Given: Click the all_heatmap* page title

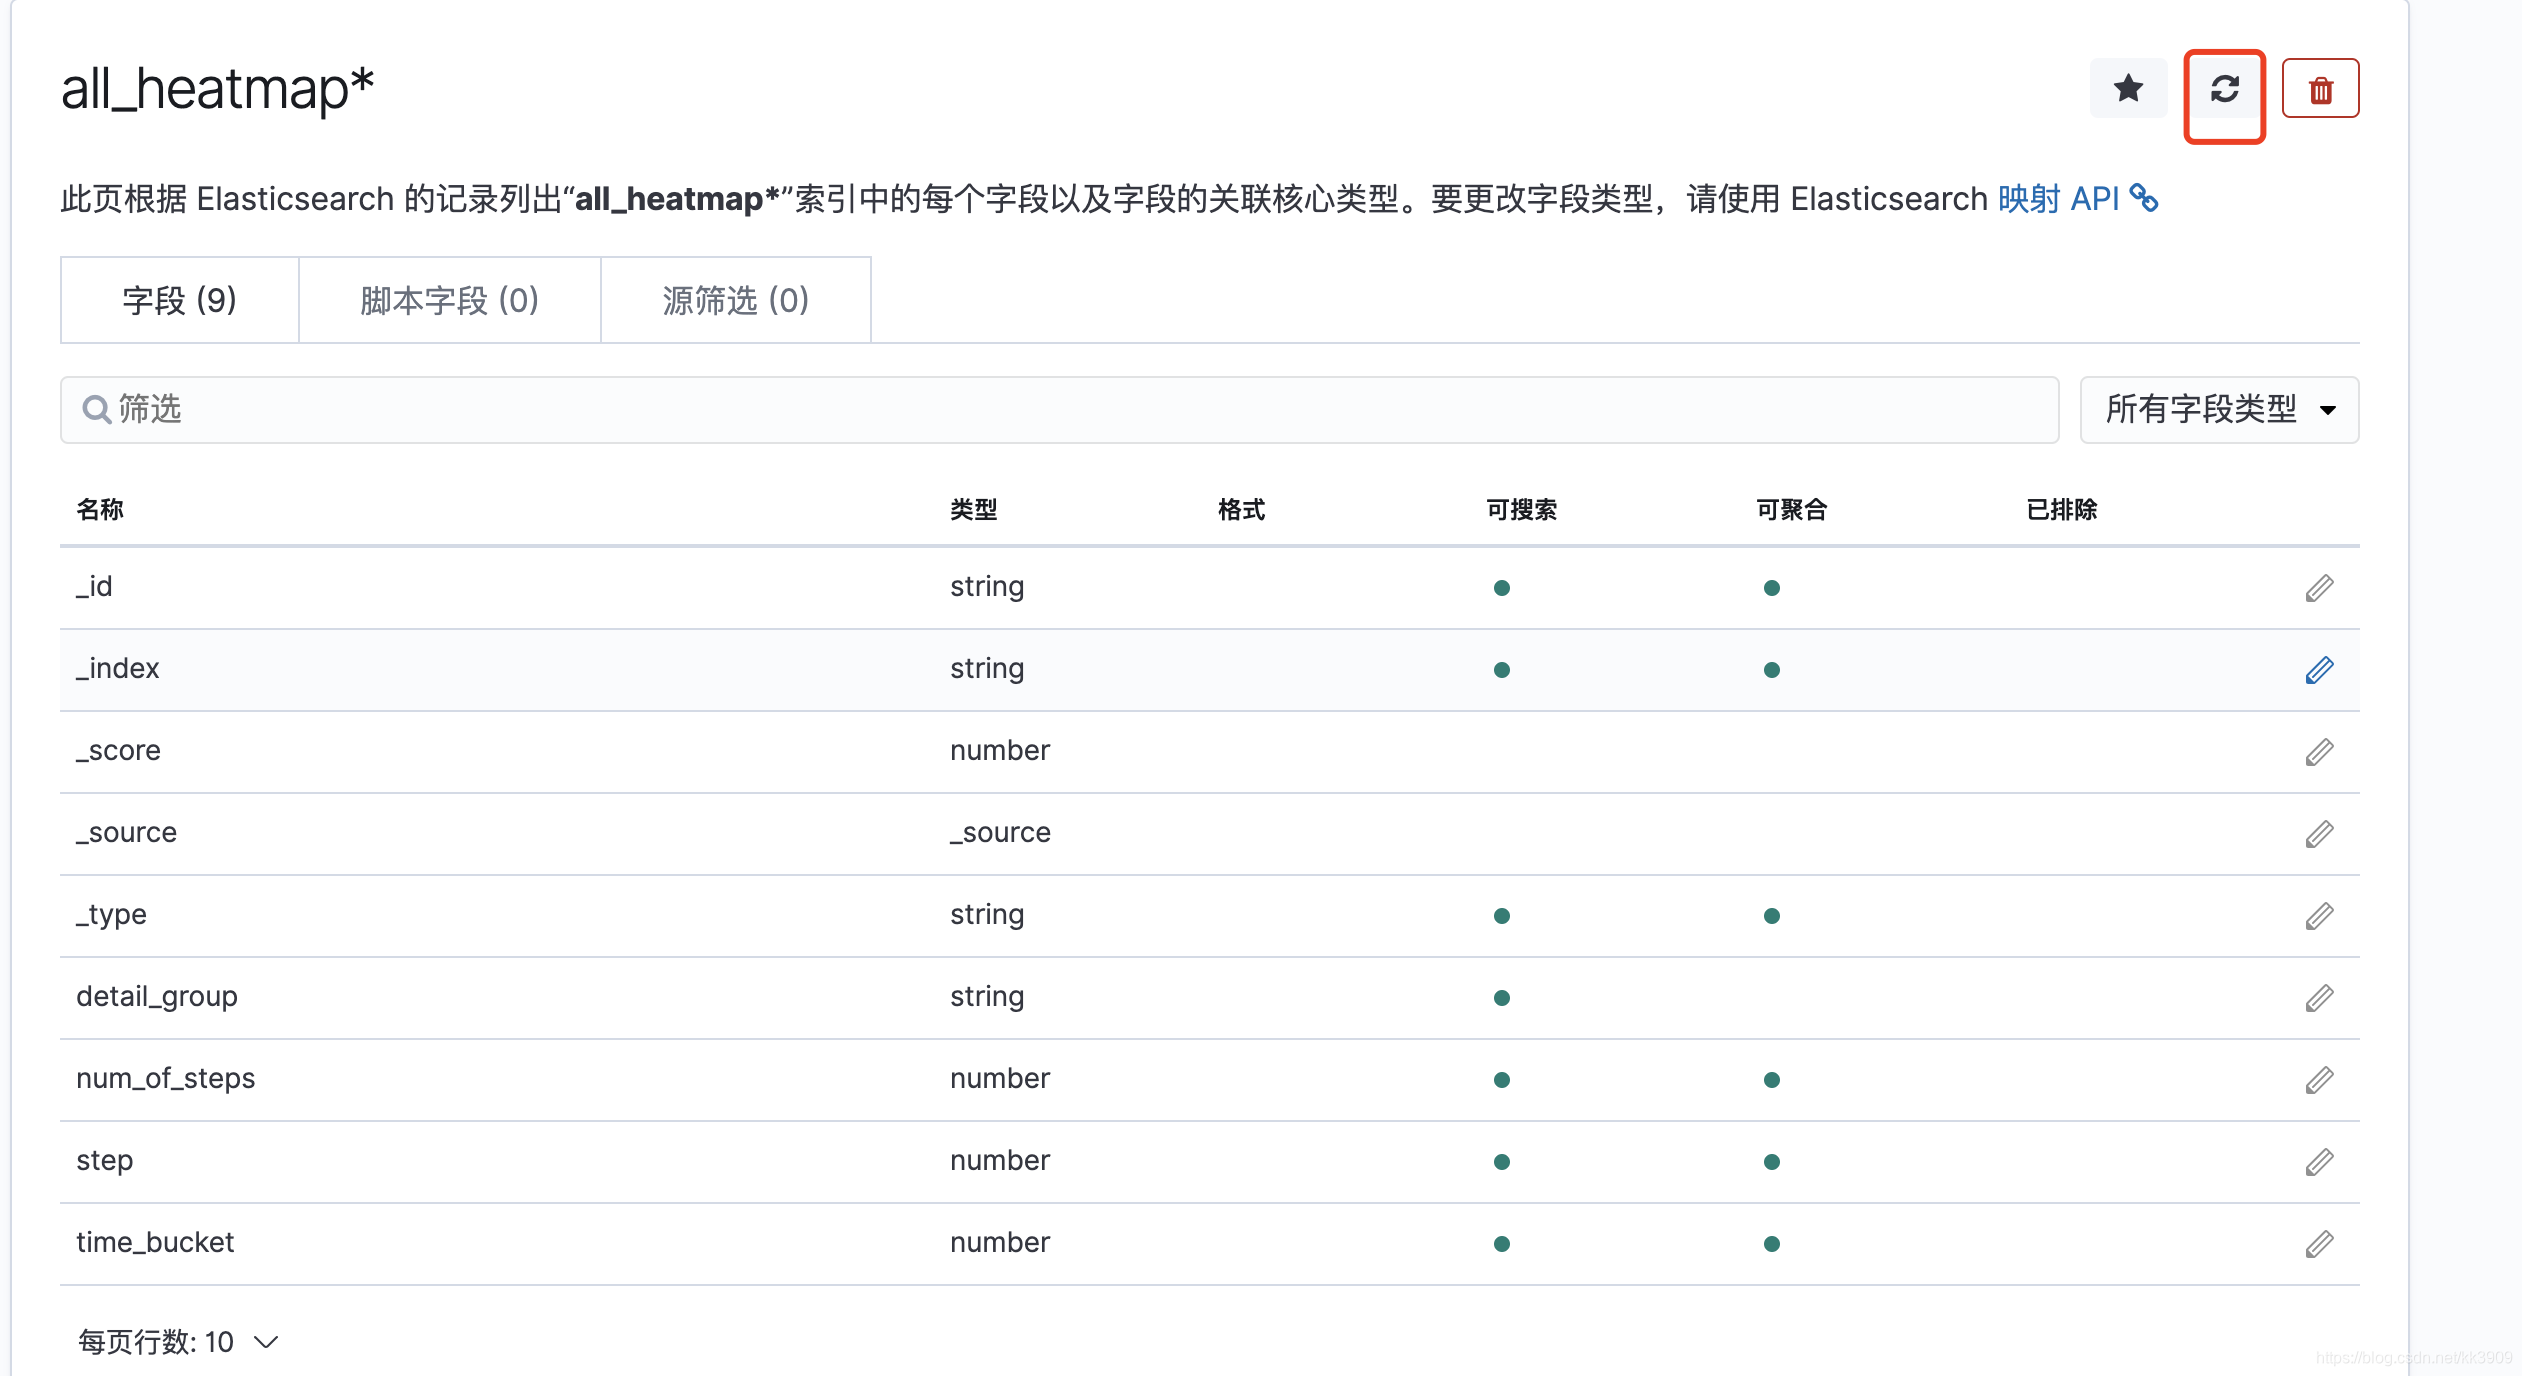Looking at the screenshot, I should (x=217, y=89).
